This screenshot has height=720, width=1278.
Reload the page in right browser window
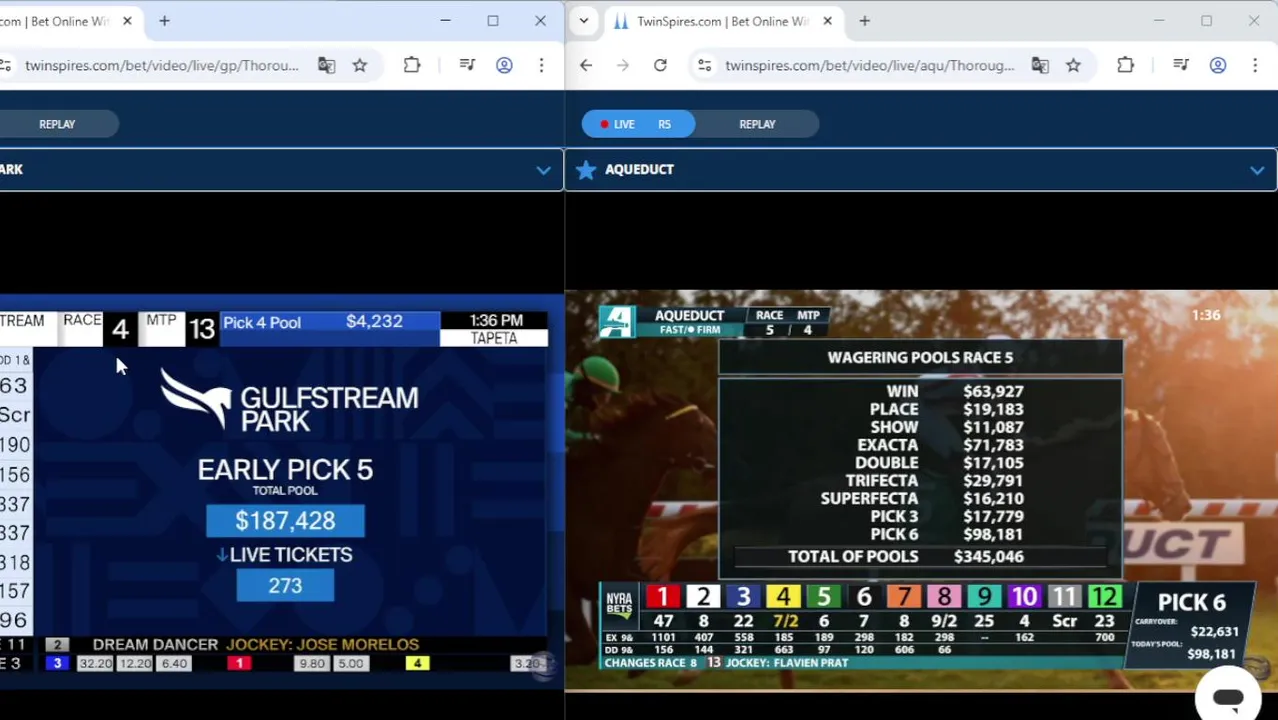(660, 65)
